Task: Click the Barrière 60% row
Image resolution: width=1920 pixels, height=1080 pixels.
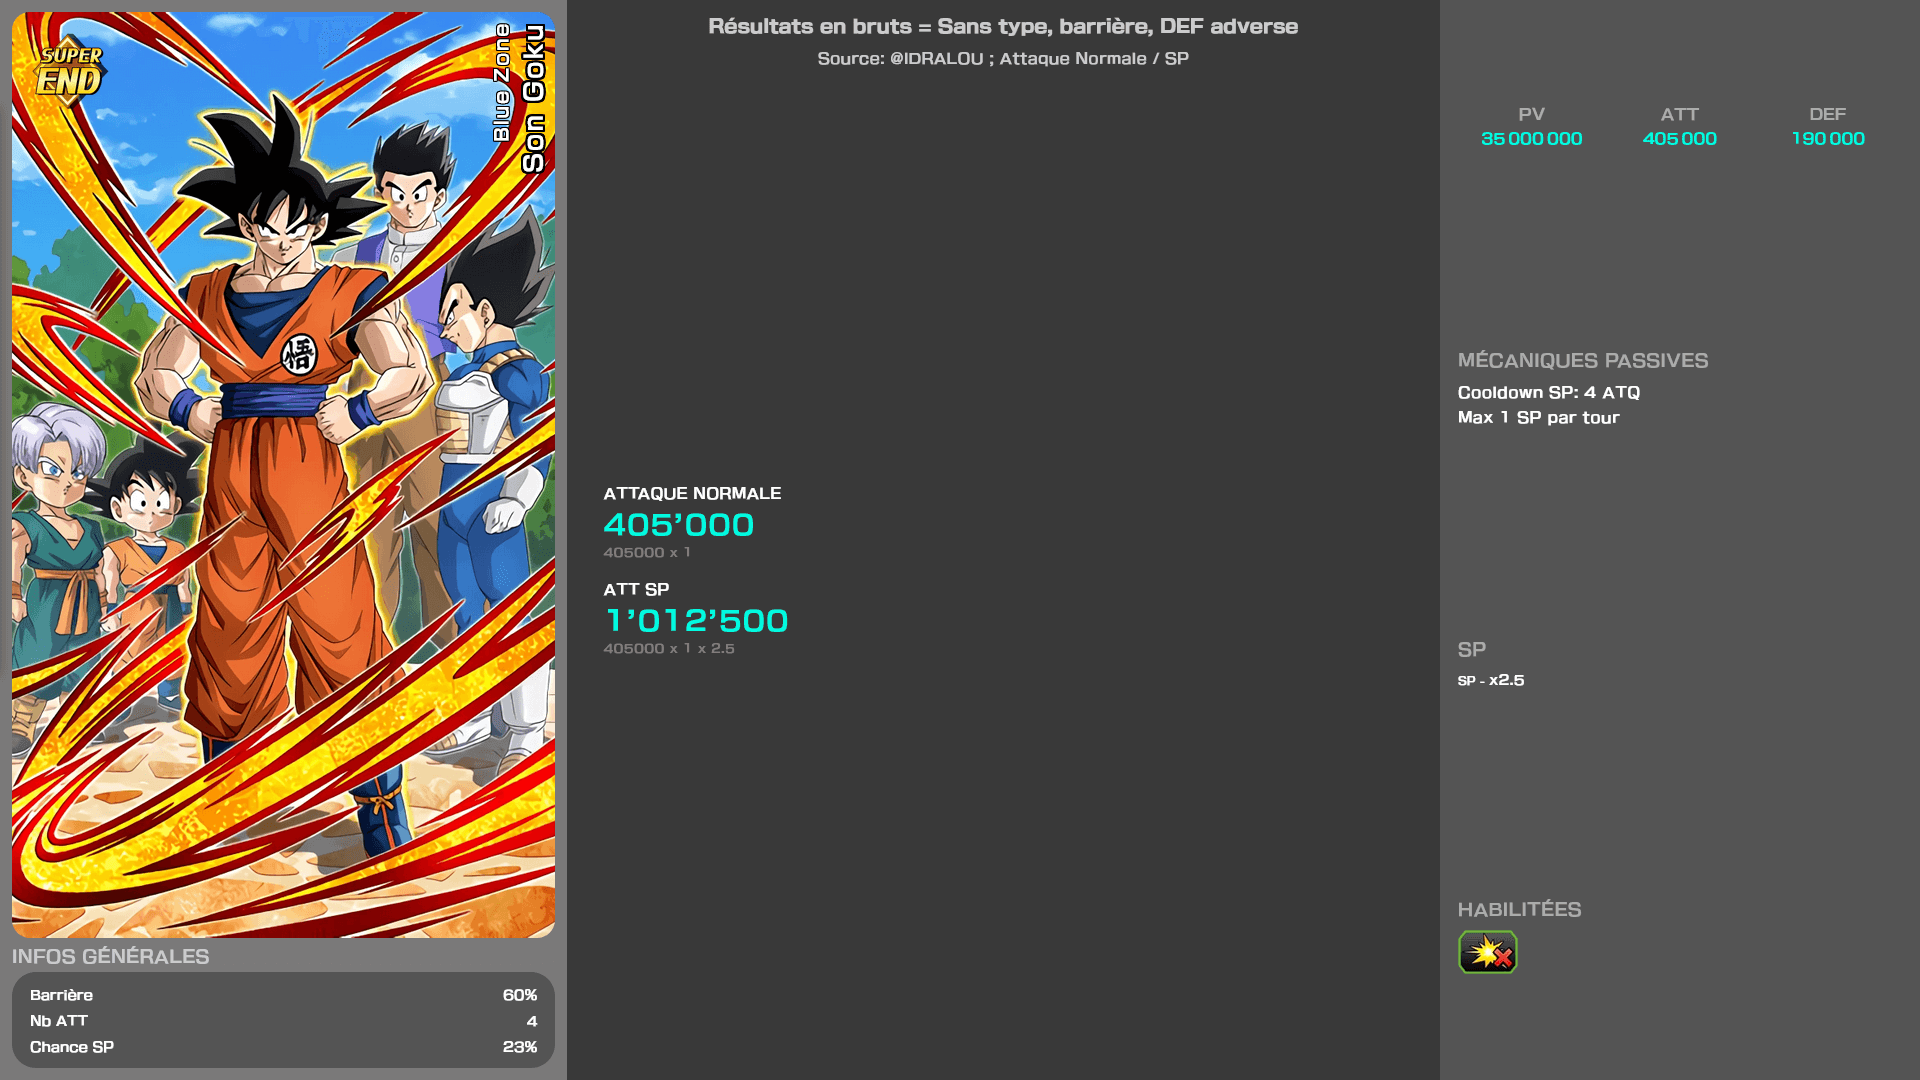Action: pos(283,995)
